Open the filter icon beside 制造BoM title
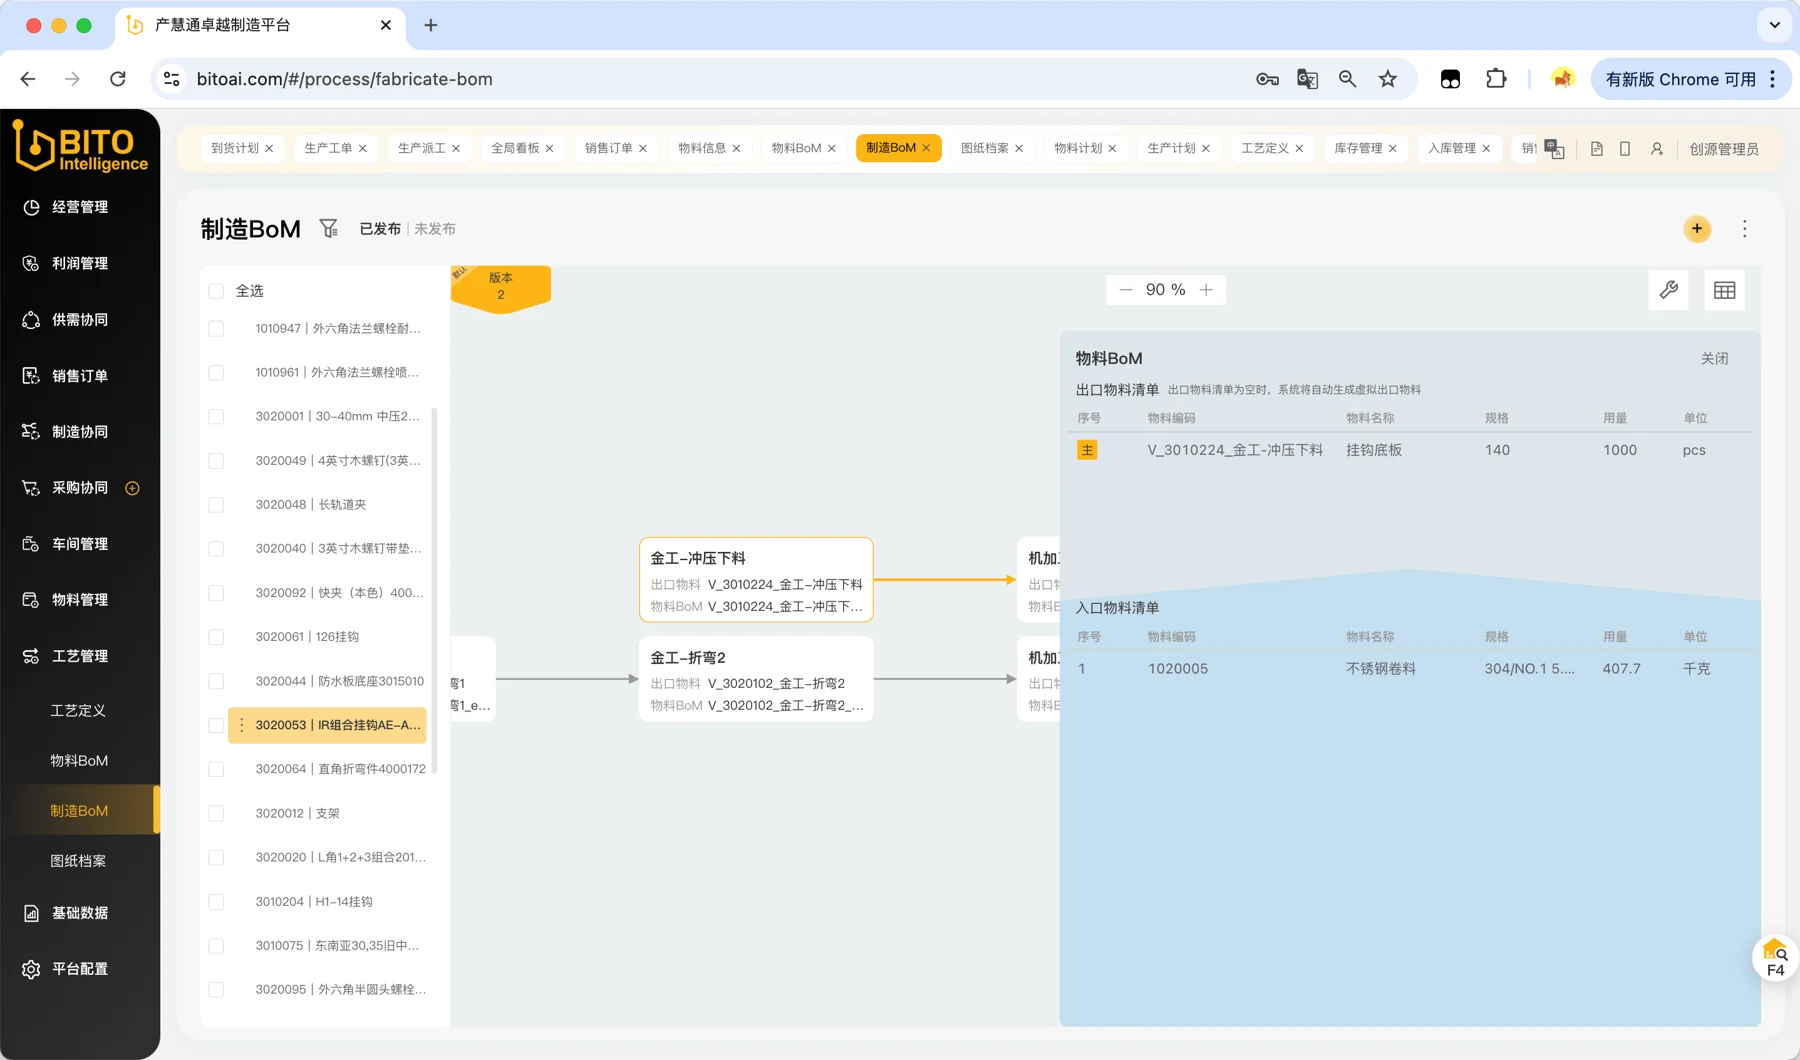Image resolution: width=1800 pixels, height=1060 pixels. pyautogui.click(x=328, y=229)
